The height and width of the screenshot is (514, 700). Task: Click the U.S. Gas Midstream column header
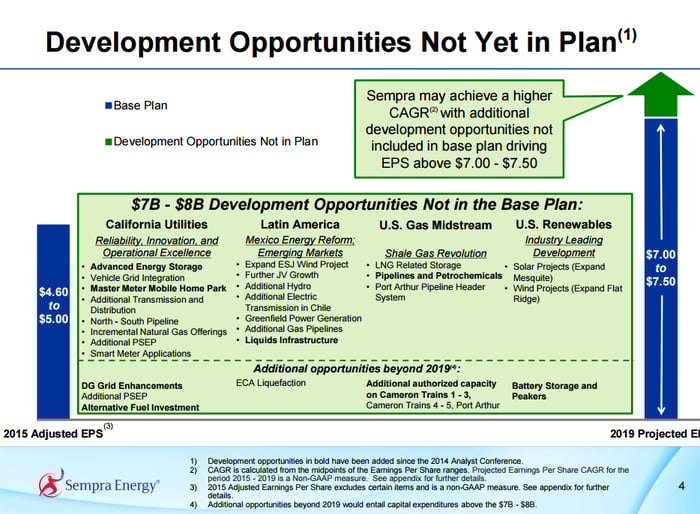pos(435,225)
